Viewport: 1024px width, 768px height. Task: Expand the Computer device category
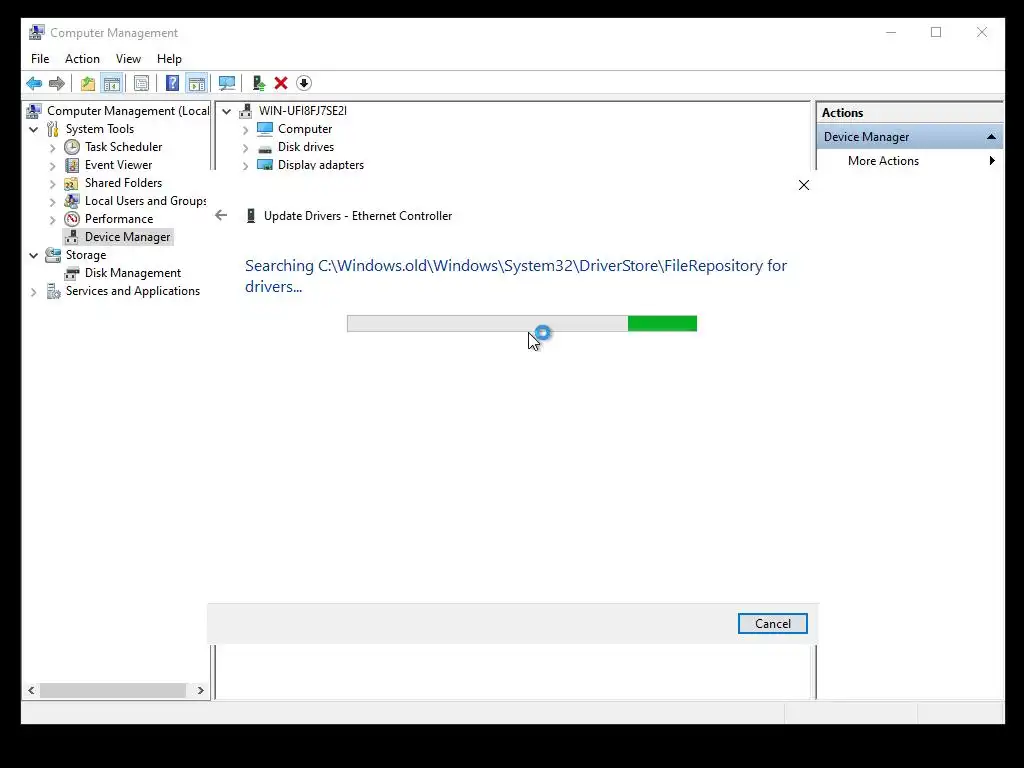click(x=246, y=130)
